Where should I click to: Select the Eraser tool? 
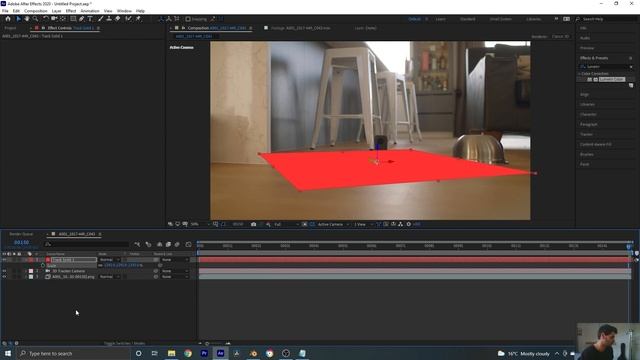(118, 19)
